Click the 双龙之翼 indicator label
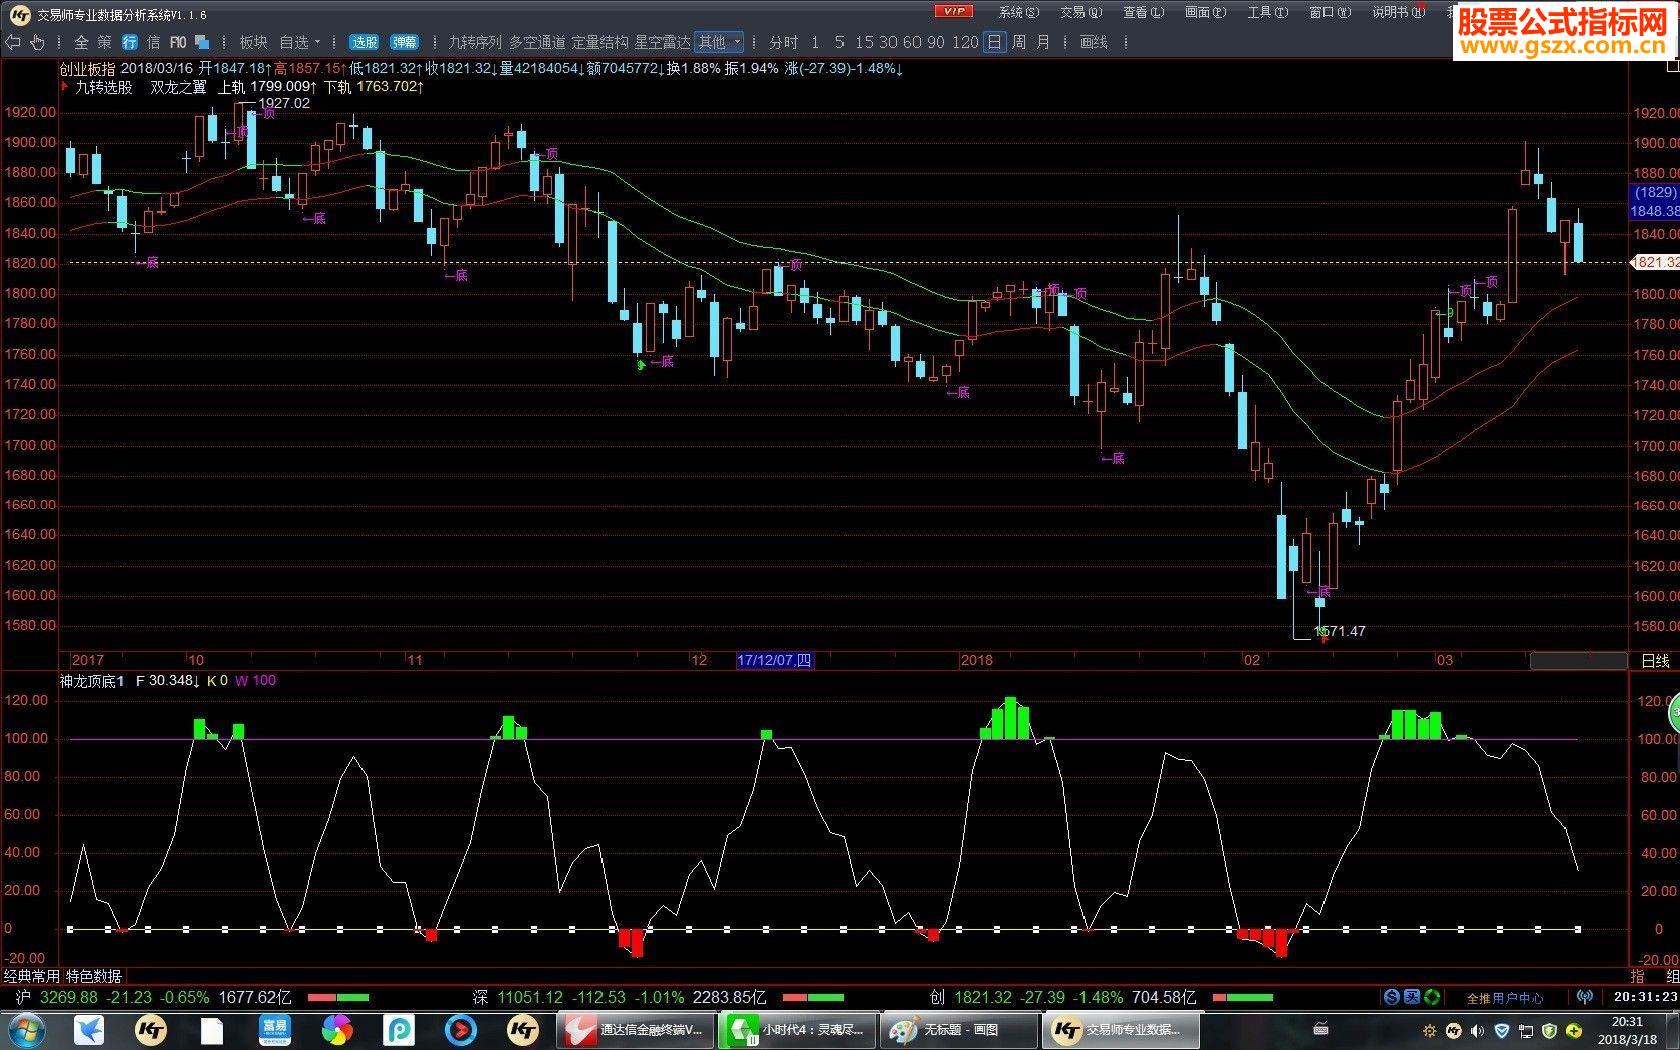Viewport: 1680px width, 1050px height. [178, 87]
